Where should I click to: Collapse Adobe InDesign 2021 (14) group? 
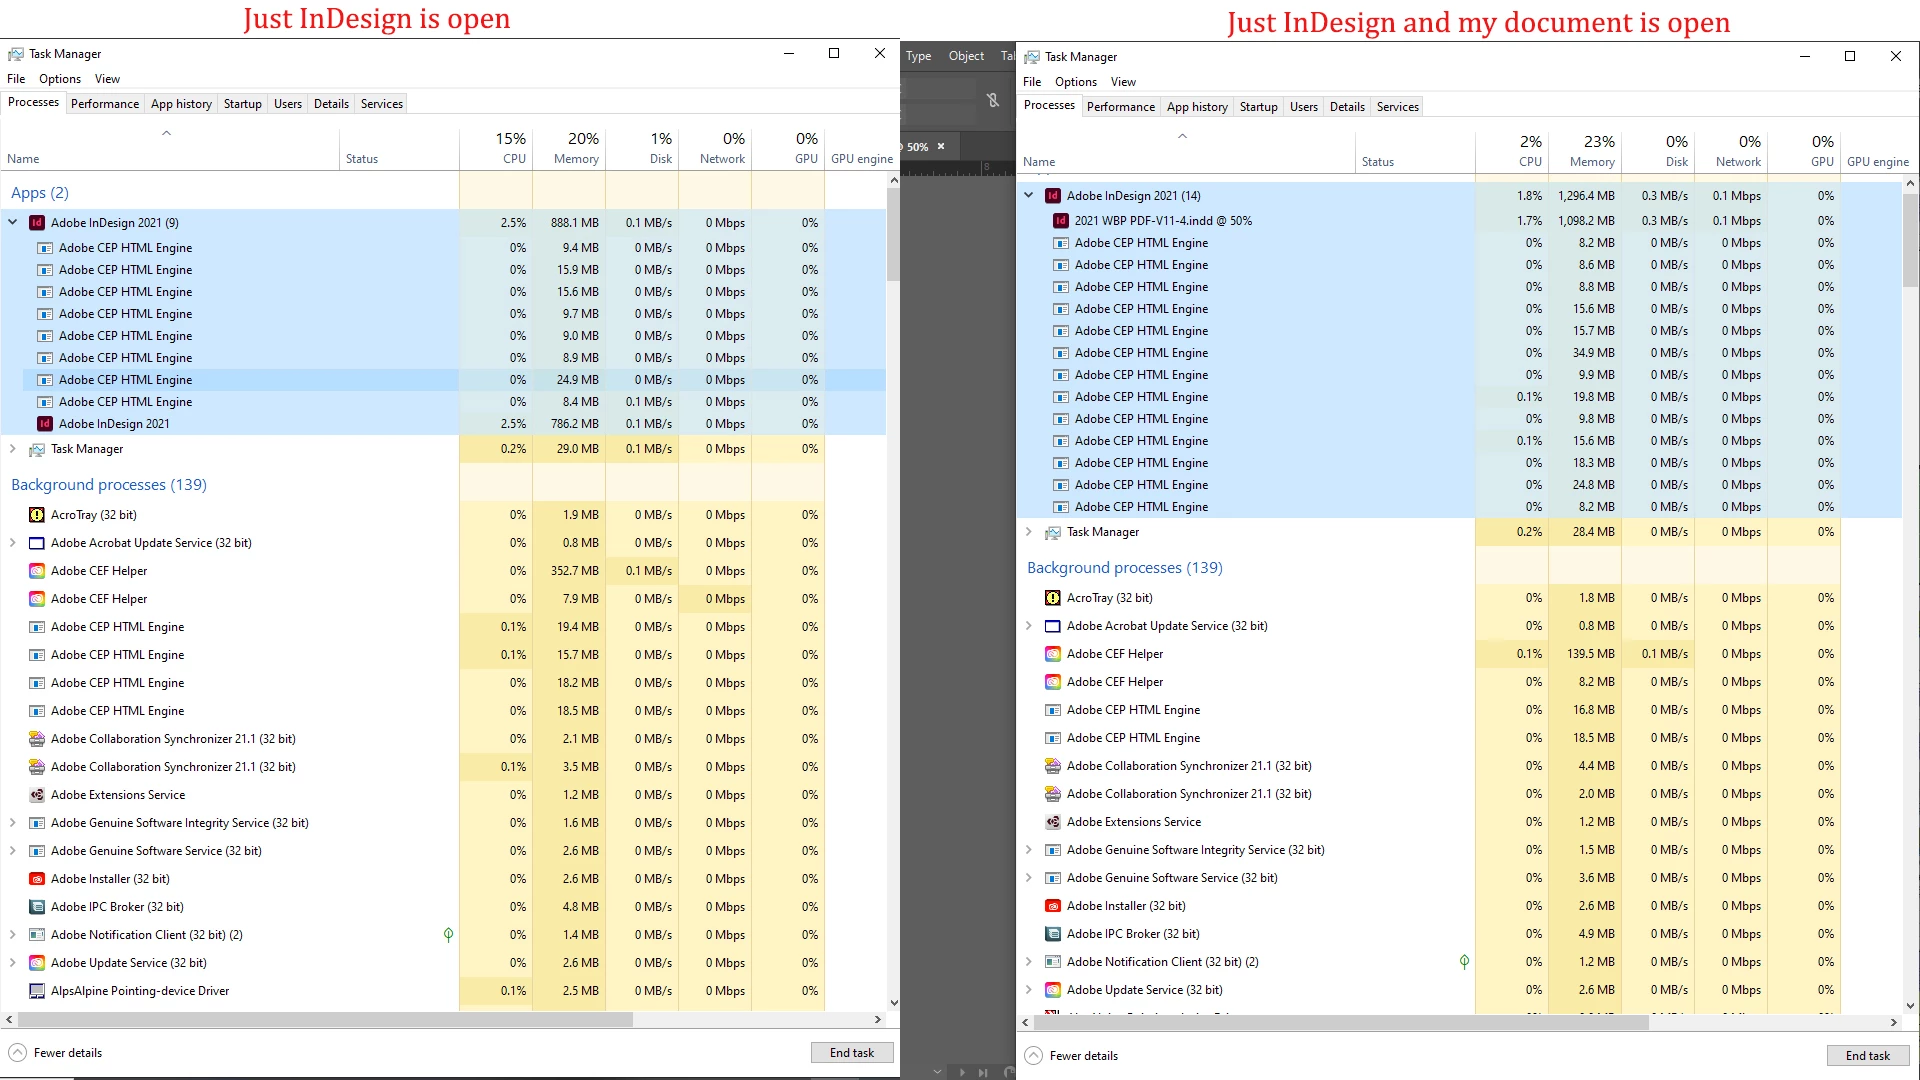click(1029, 196)
